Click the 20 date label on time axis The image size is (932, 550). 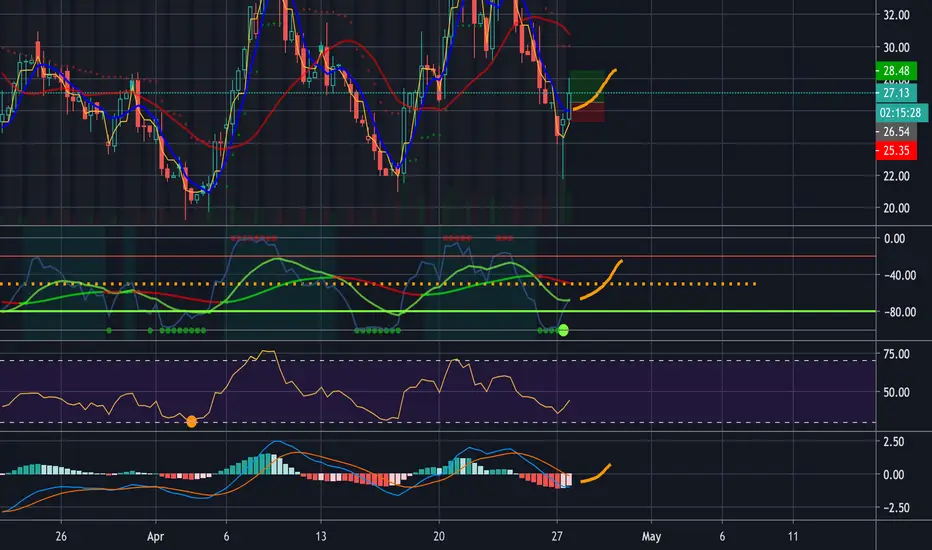(x=439, y=536)
